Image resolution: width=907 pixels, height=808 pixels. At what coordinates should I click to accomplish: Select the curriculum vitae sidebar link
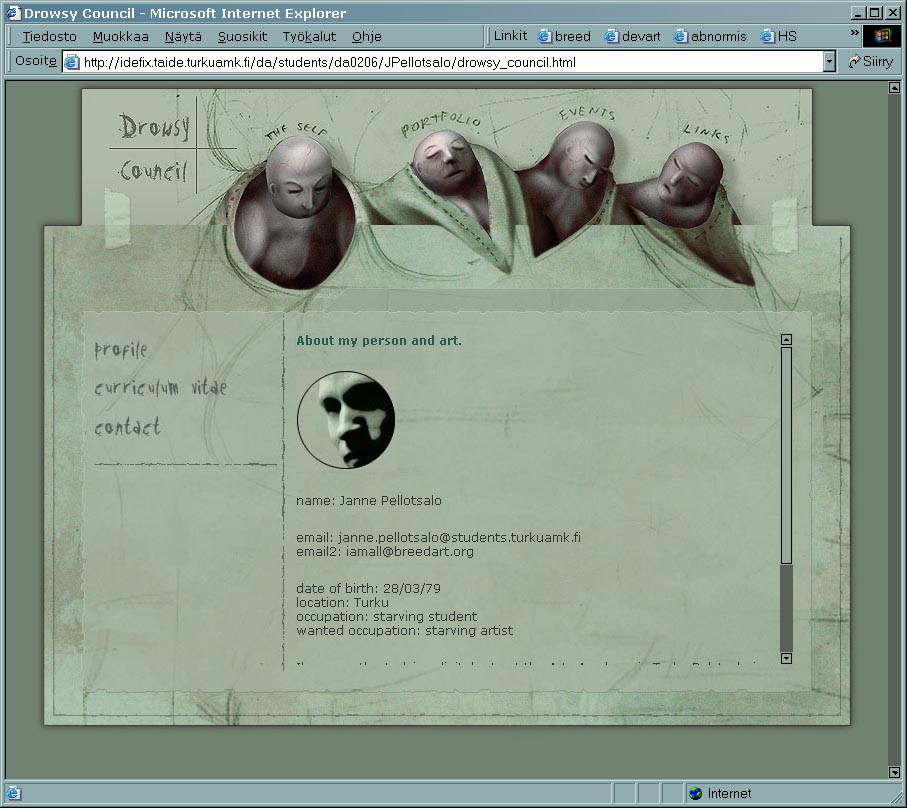[x=160, y=387]
